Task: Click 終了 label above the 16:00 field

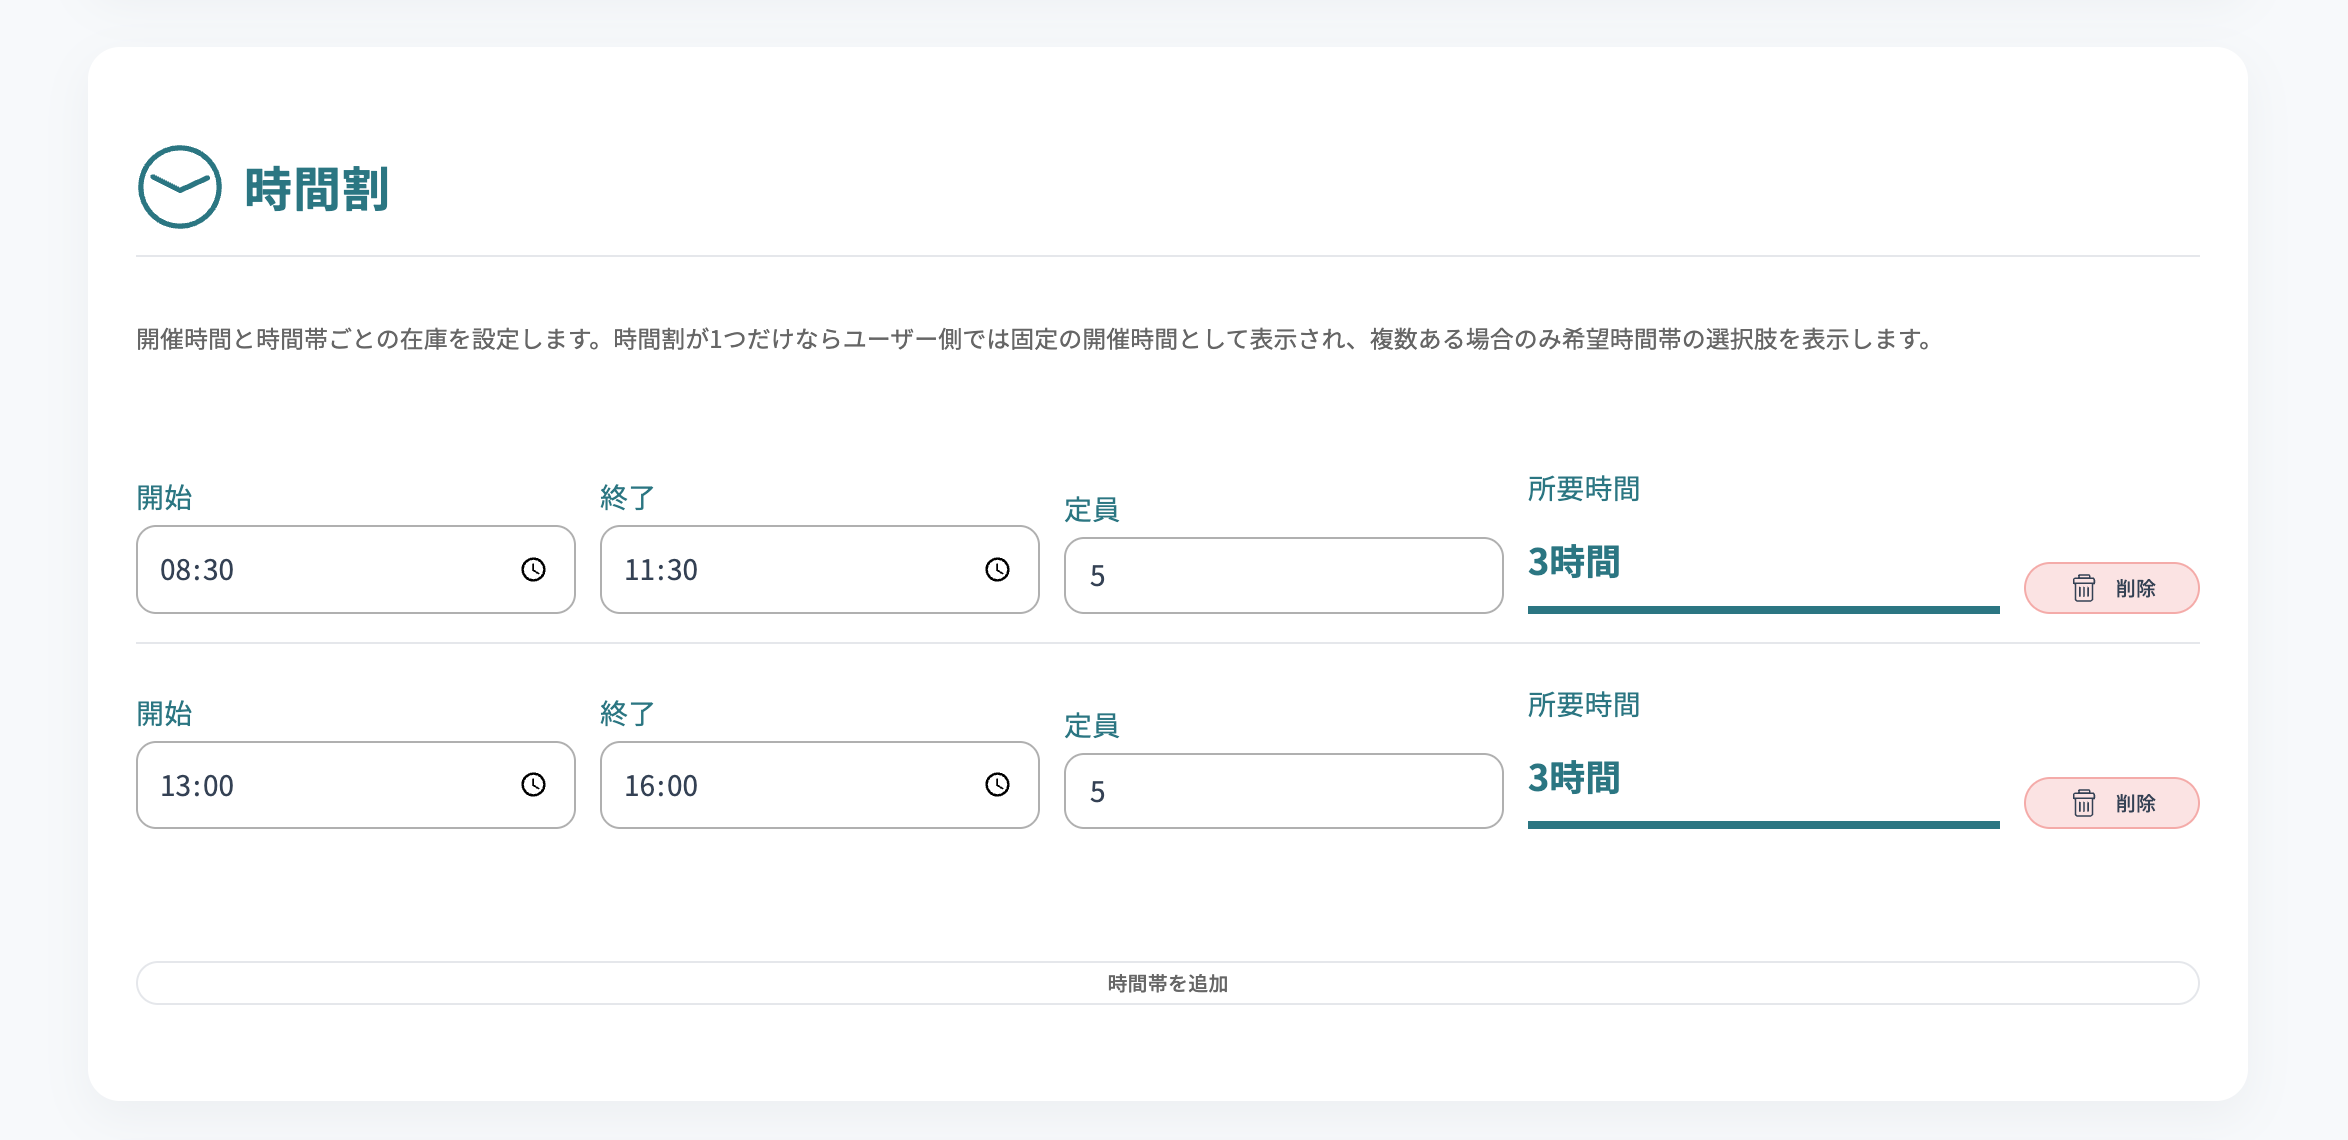Action: click(628, 713)
